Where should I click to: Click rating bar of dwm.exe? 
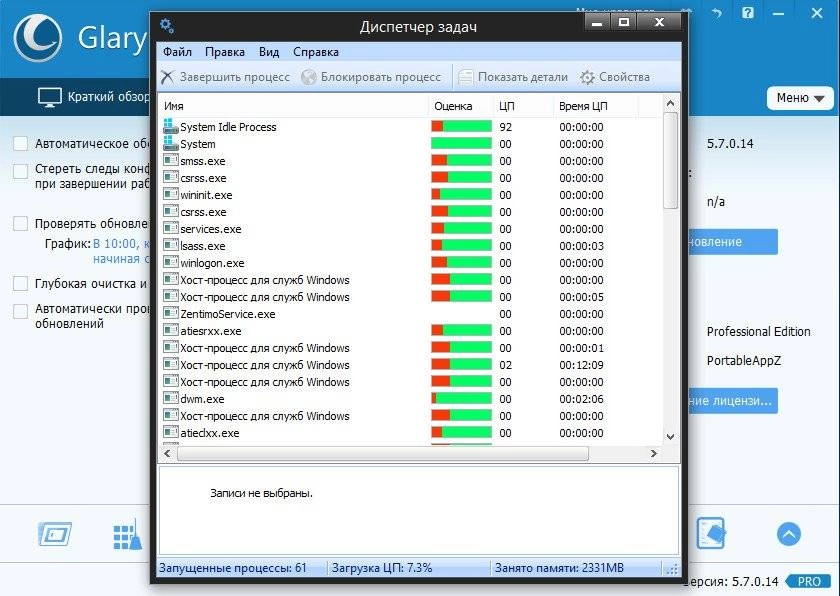[461, 398]
